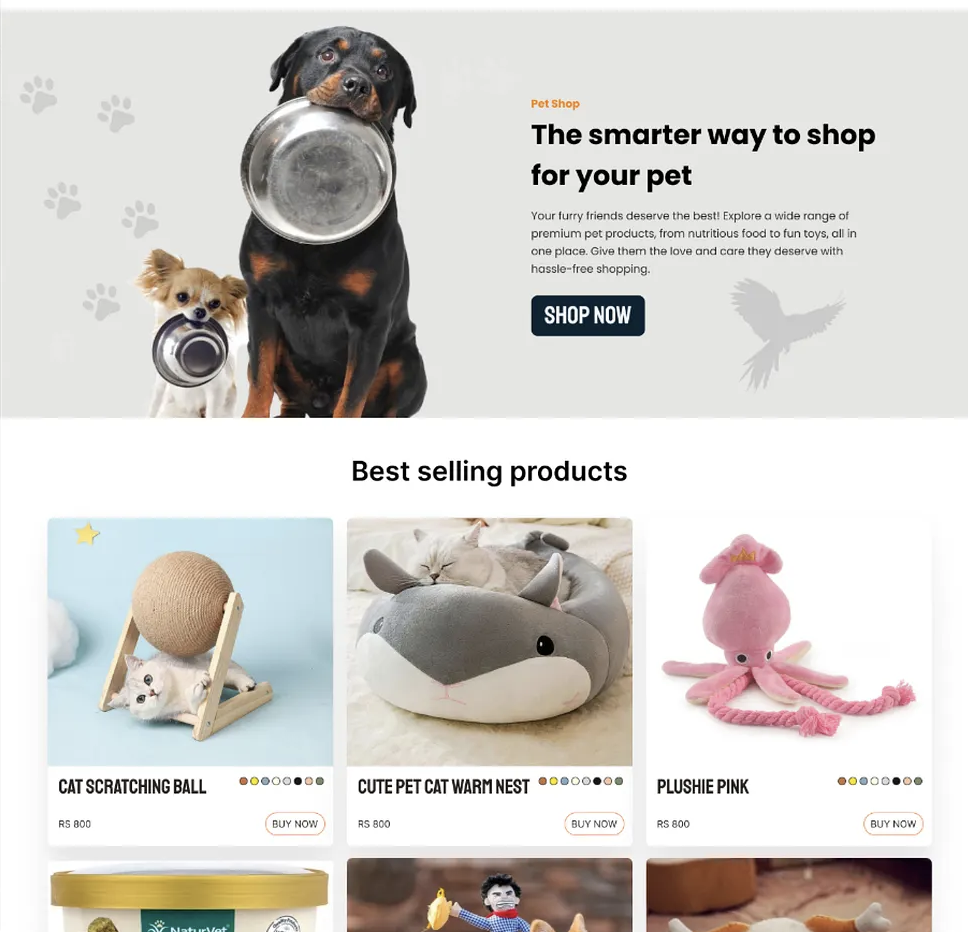Choose green swatch on Cute Pet Cat Warm Nest
Viewport: 968px width, 932px height.
point(619,781)
